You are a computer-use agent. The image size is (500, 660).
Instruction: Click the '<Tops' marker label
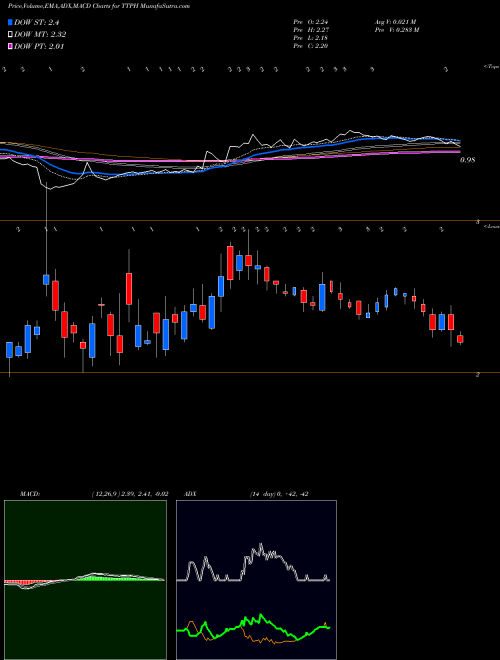[491, 67]
